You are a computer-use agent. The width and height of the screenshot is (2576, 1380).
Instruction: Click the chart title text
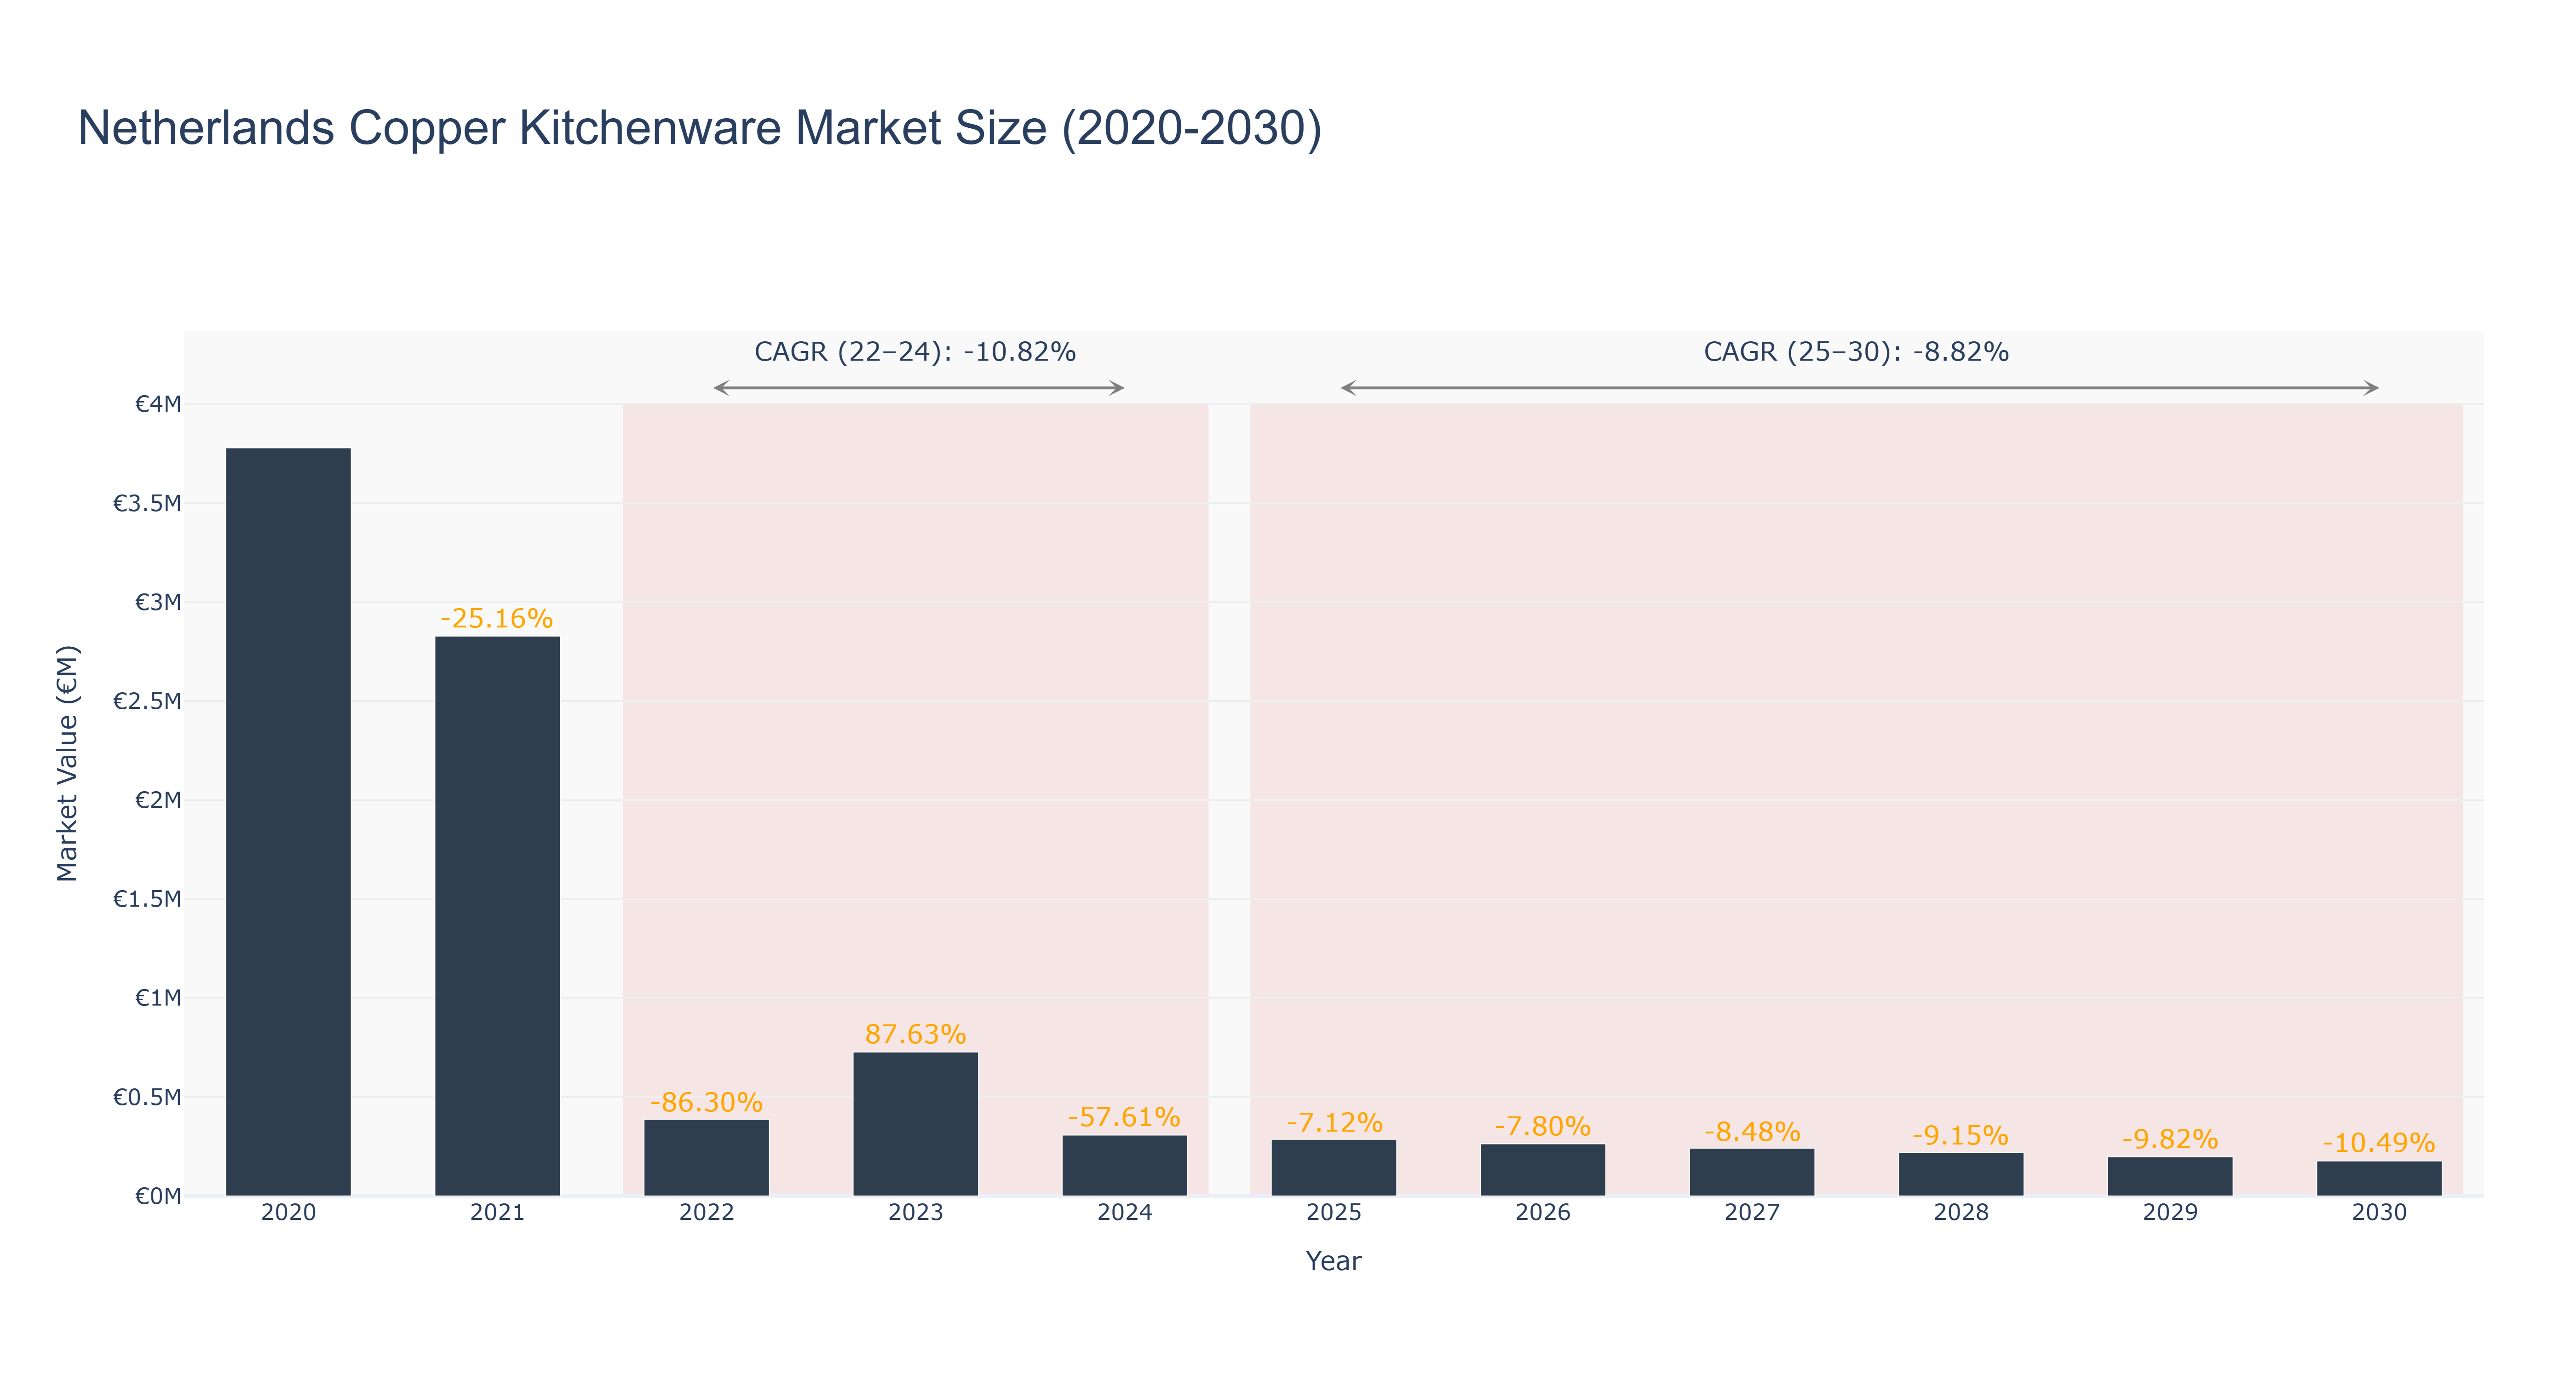pyautogui.click(x=700, y=128)
